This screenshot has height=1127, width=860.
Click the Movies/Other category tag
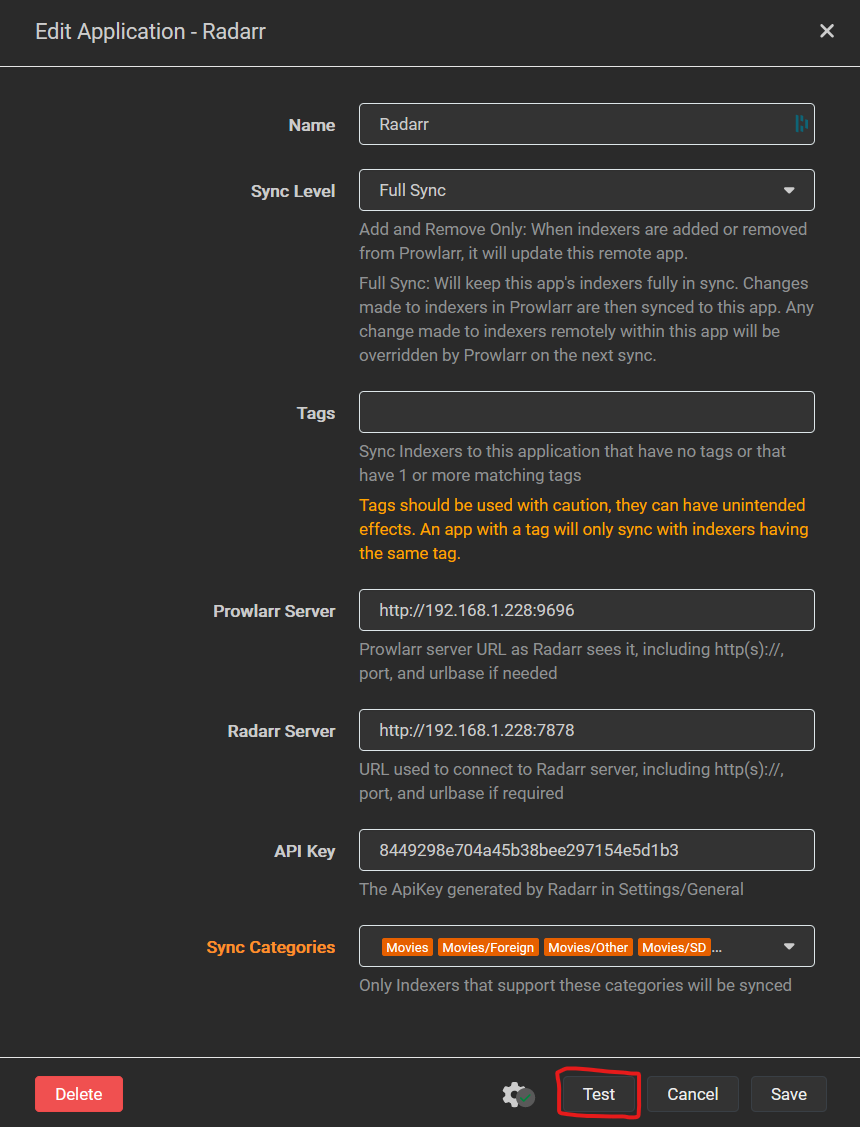point(588,947)
